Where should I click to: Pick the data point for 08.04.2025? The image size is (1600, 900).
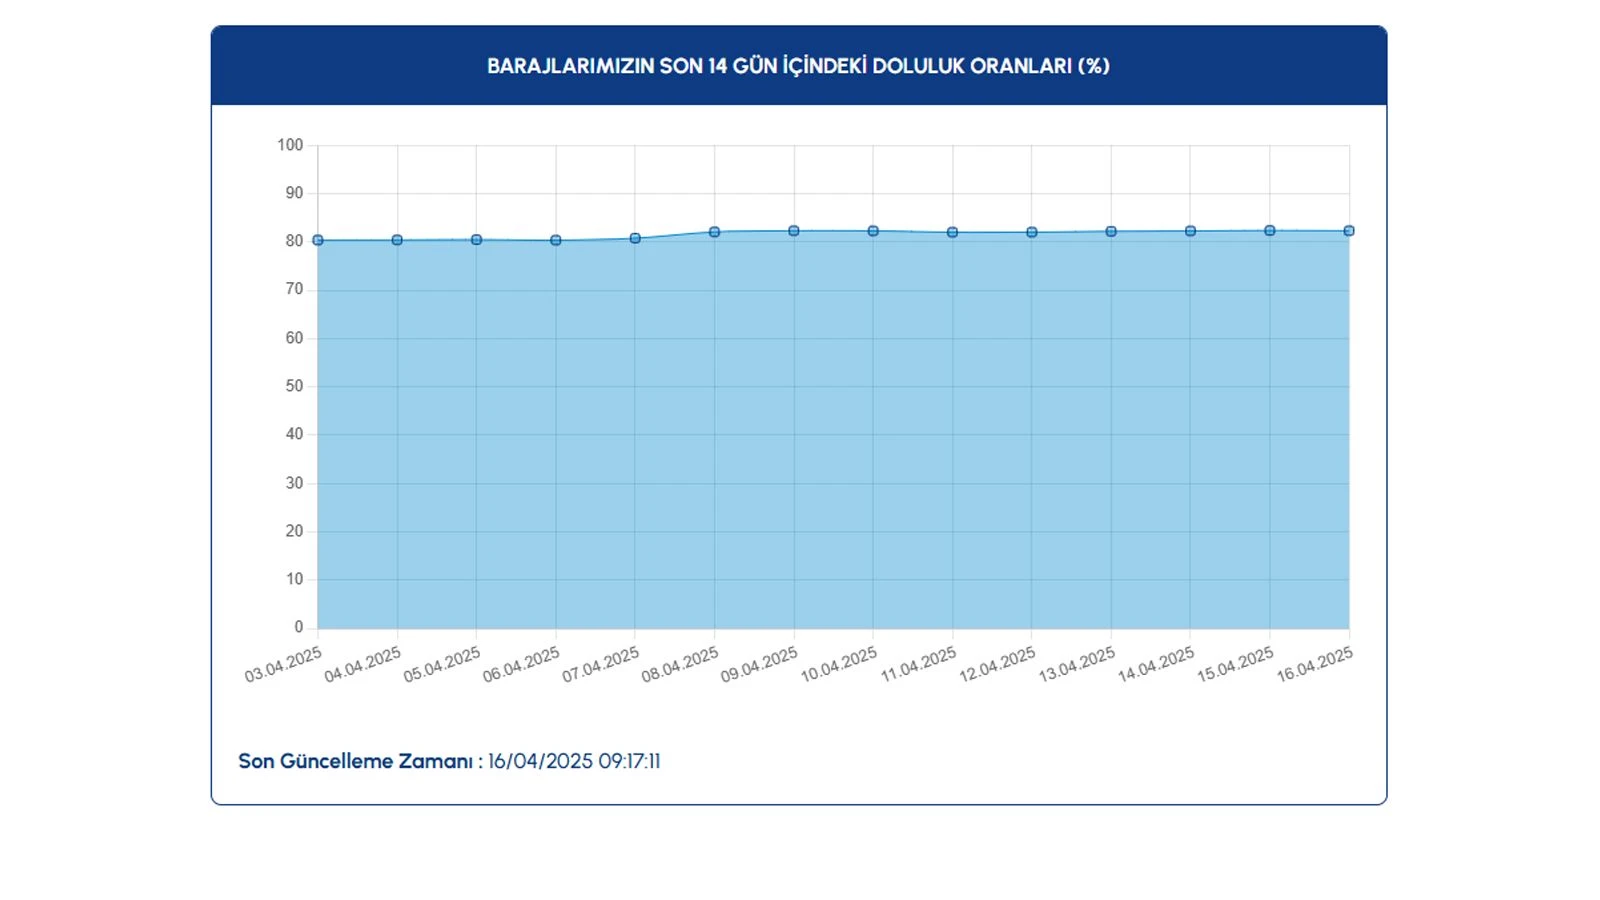[714, 232]
